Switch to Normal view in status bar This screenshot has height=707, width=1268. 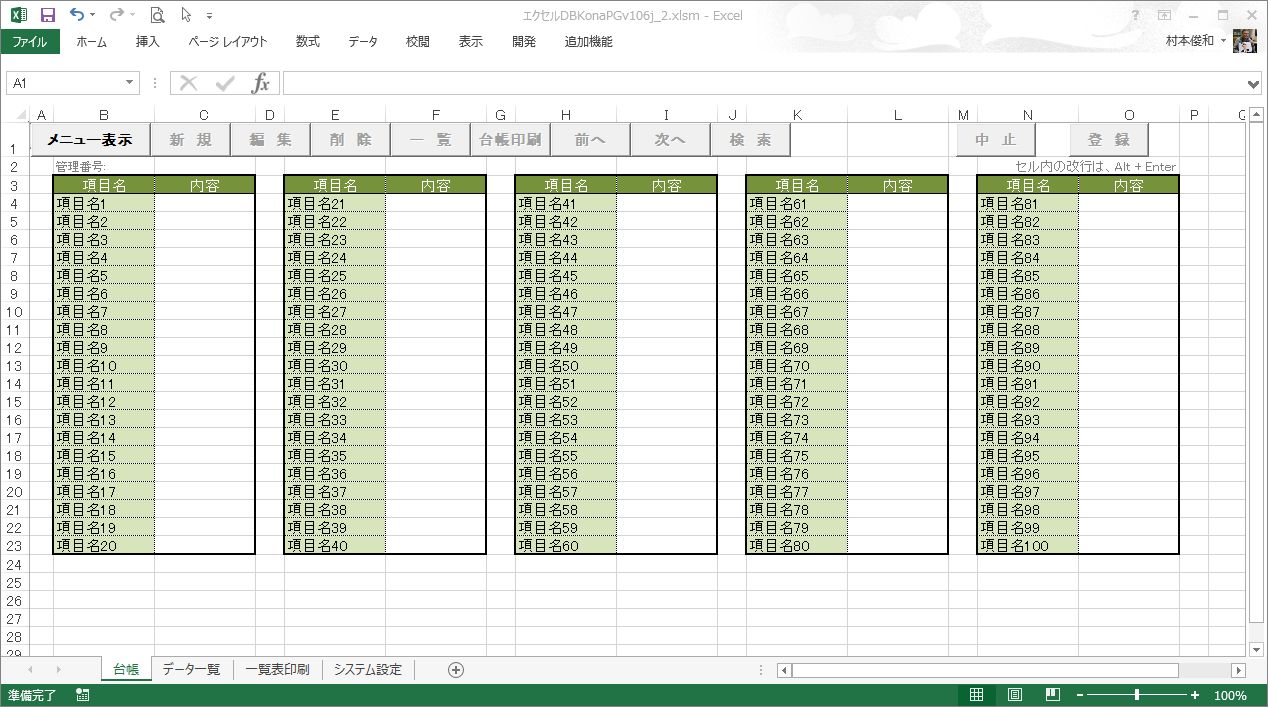[x=977, y=695]
